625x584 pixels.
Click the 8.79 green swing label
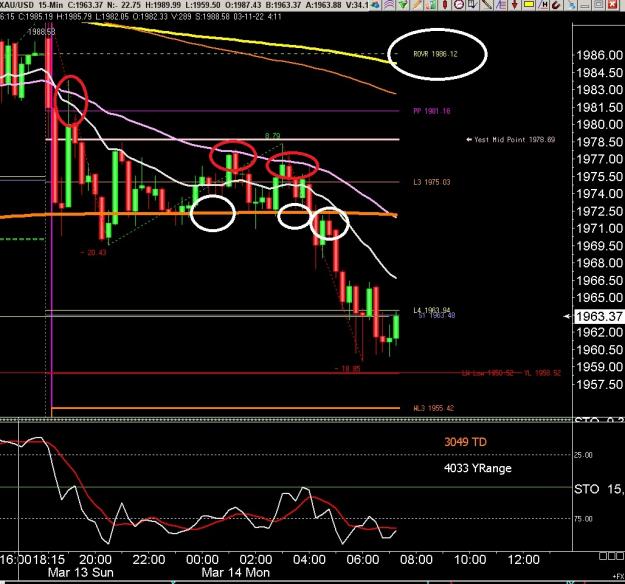point(272,136)
